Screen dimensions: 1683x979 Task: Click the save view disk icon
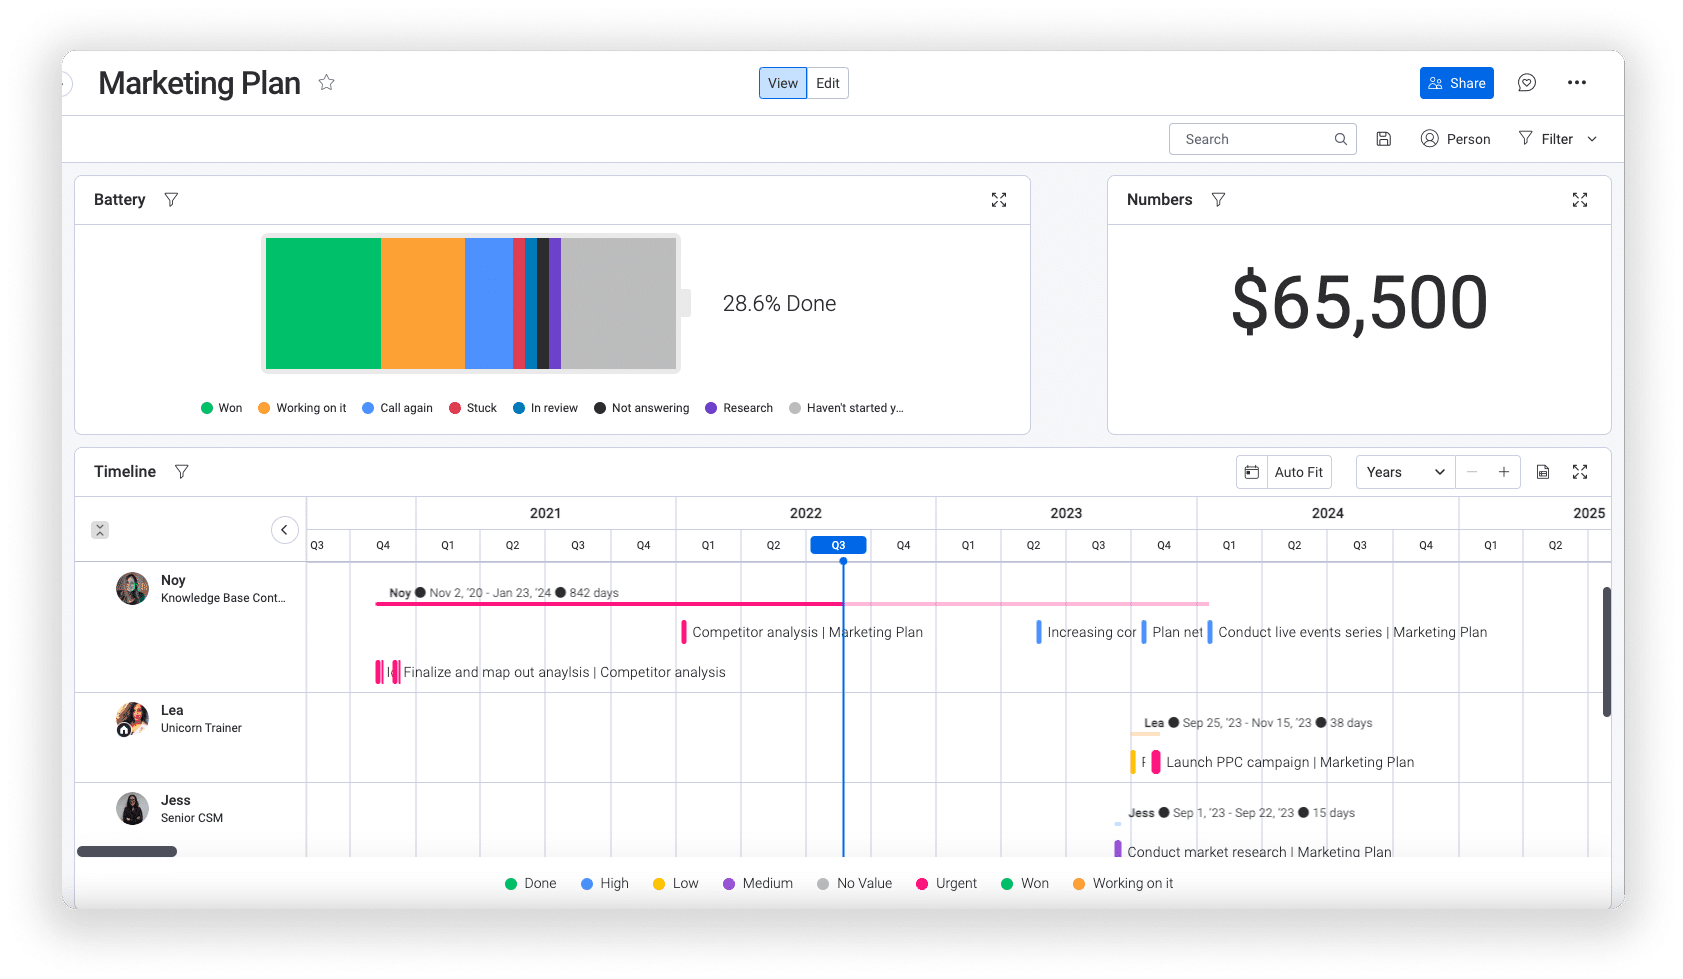(1383, 139)
